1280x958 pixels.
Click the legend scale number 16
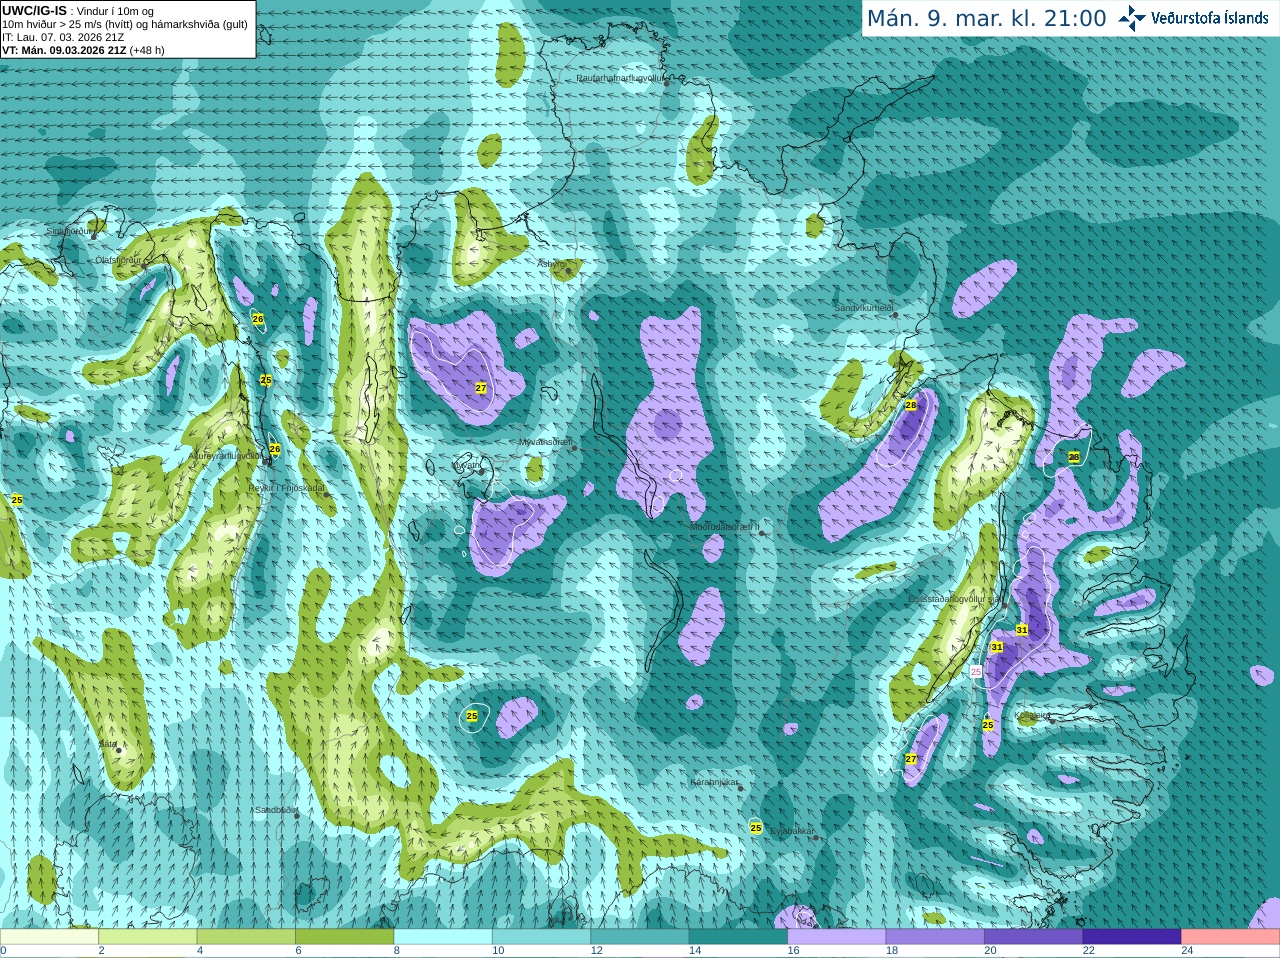[x=793, y=951]
